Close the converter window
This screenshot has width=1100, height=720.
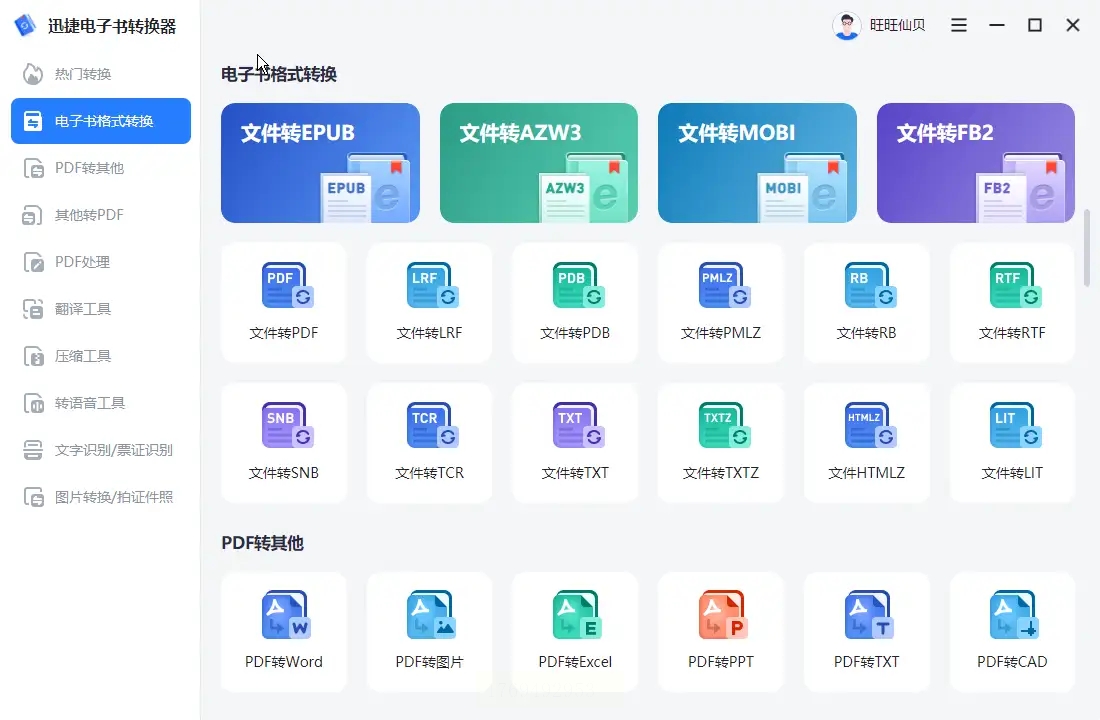pyautogui.click(x=1073, y=25)
